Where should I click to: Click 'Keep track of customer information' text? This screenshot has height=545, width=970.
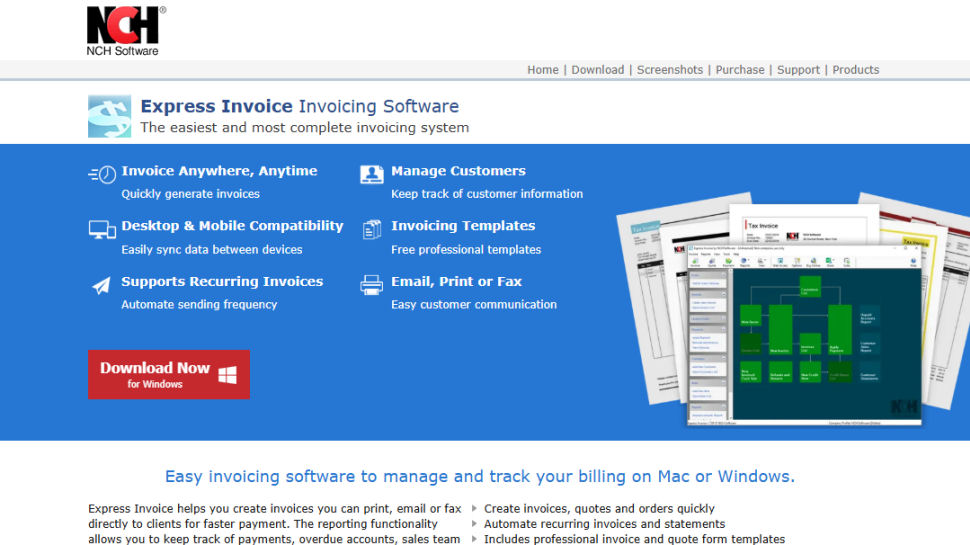click(x=487, y=194)
